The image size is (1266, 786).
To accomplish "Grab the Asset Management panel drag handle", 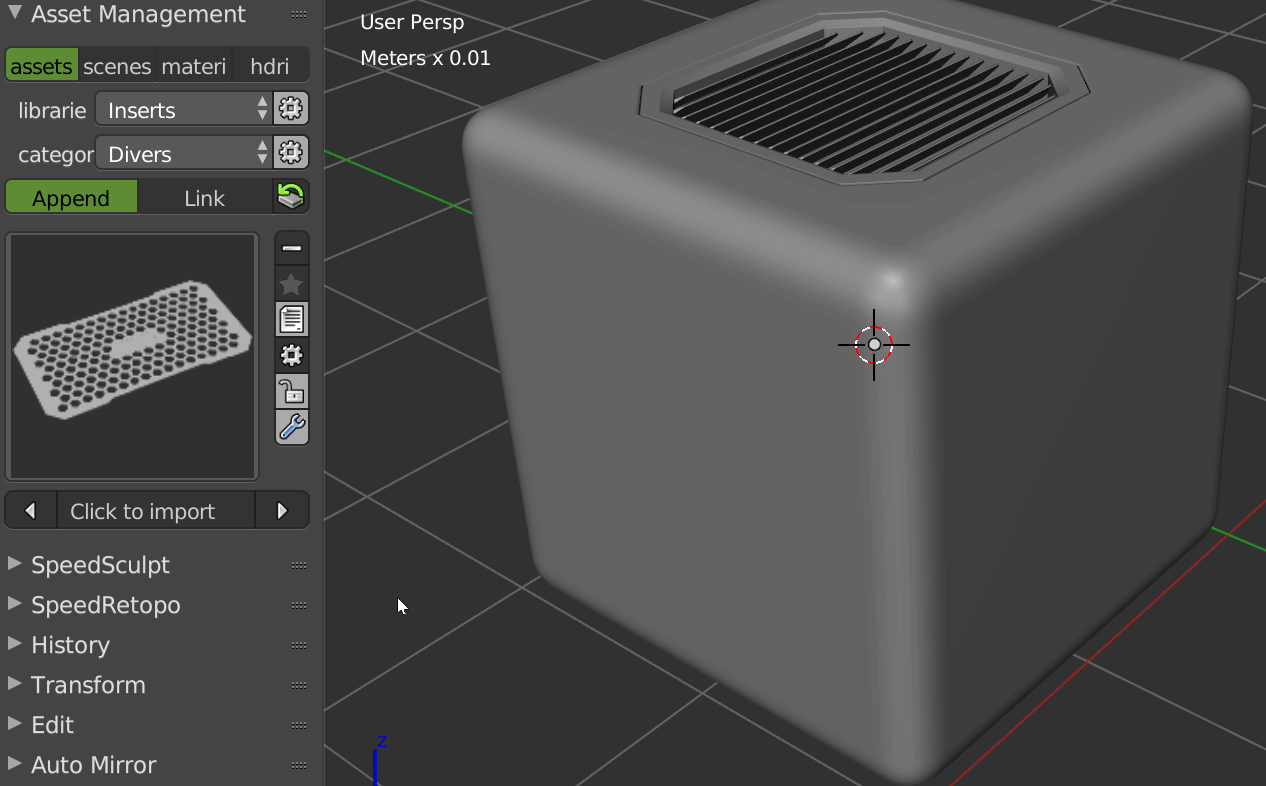I will click(x=298, y=15).
